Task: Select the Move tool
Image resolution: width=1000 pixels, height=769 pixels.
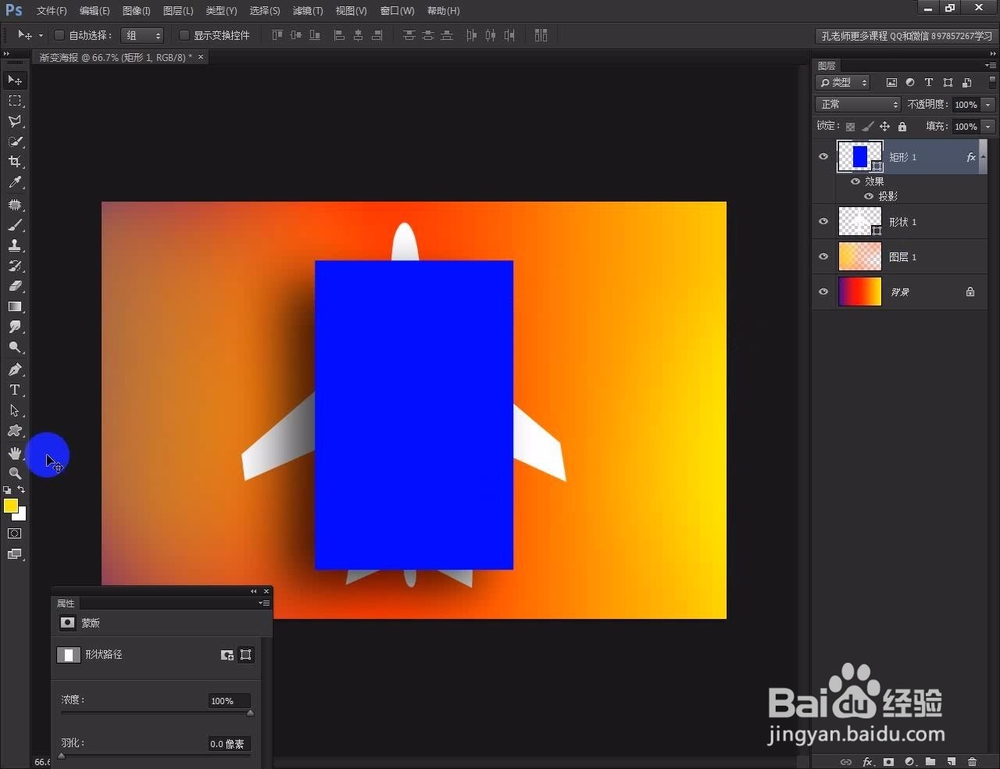Action: coord(14,80)
